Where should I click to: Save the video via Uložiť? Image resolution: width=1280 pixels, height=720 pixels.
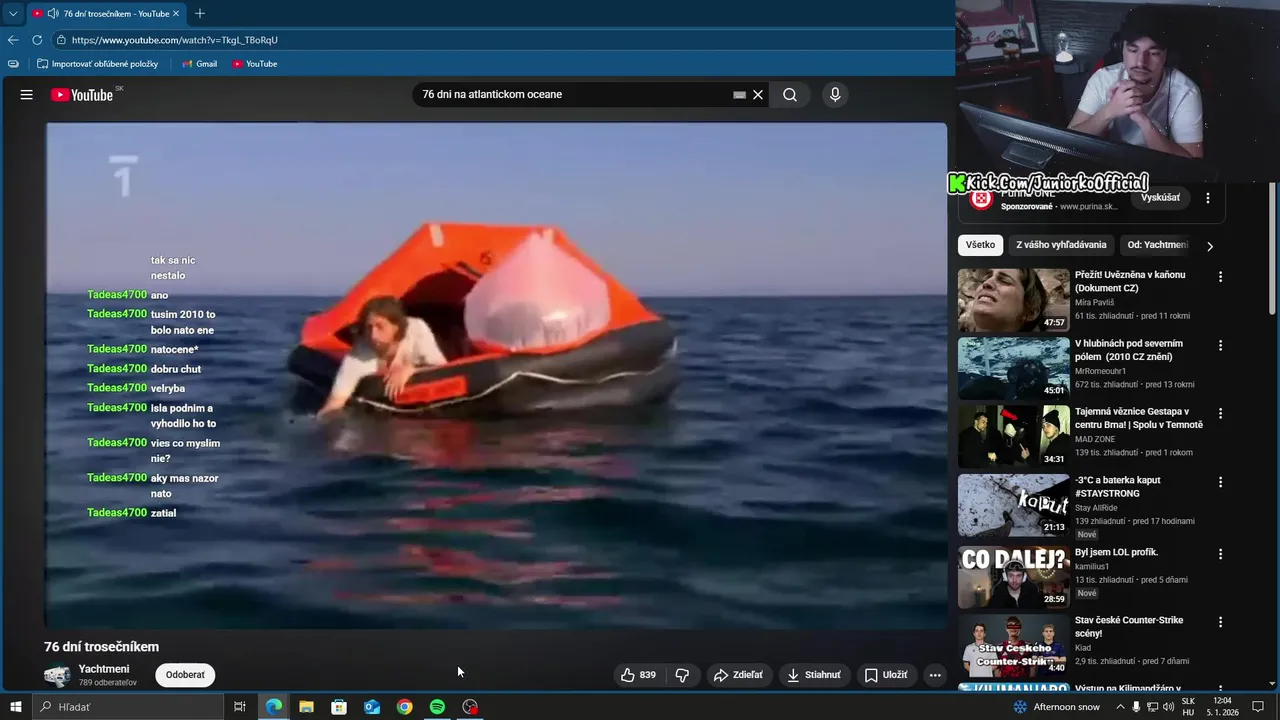tap(886, 675)
